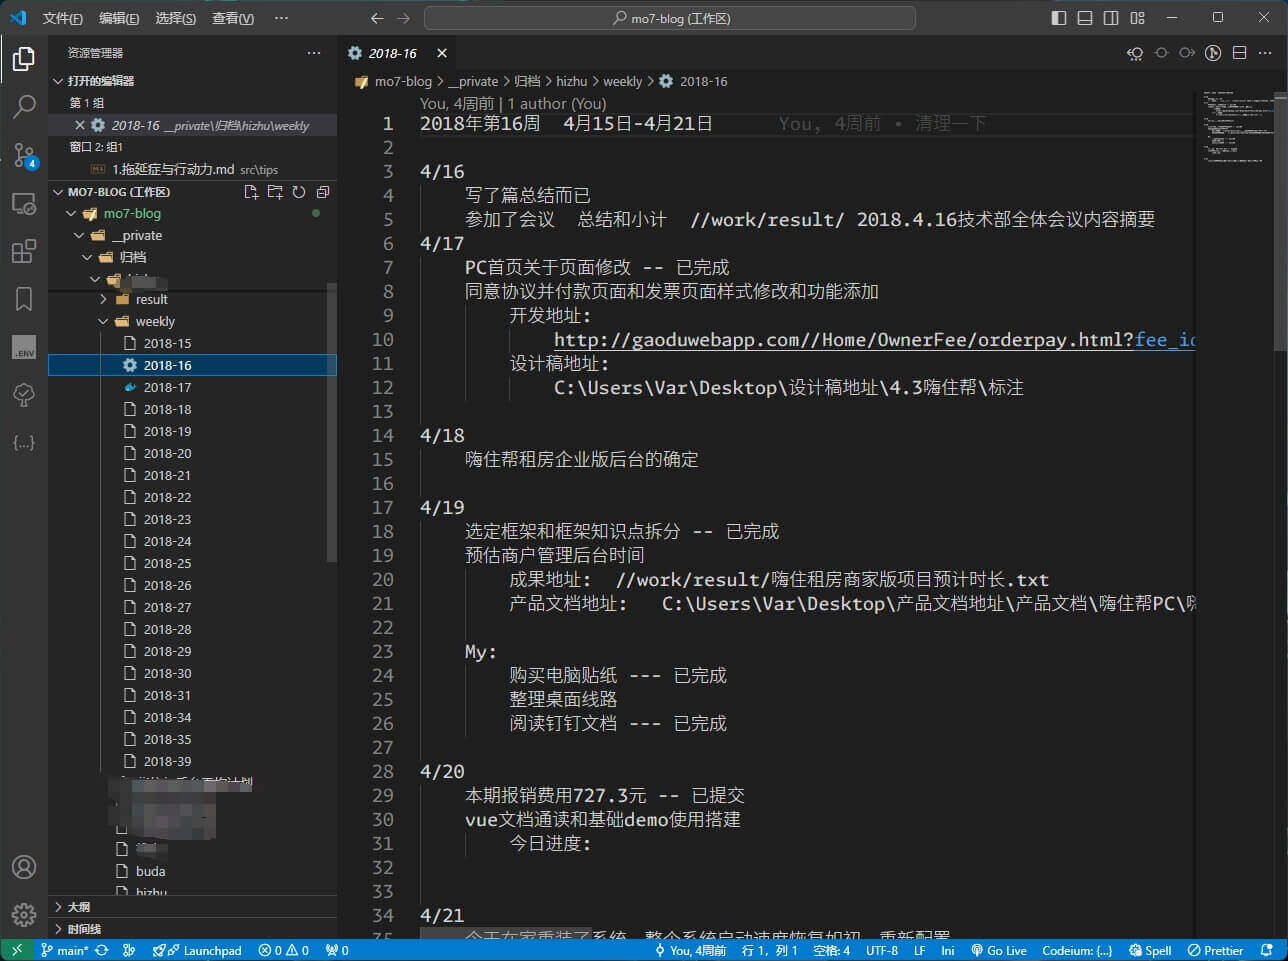Open the 选择(S) menu
The width and height of the screenshot is (1288, 961).
tap(176, 18)
